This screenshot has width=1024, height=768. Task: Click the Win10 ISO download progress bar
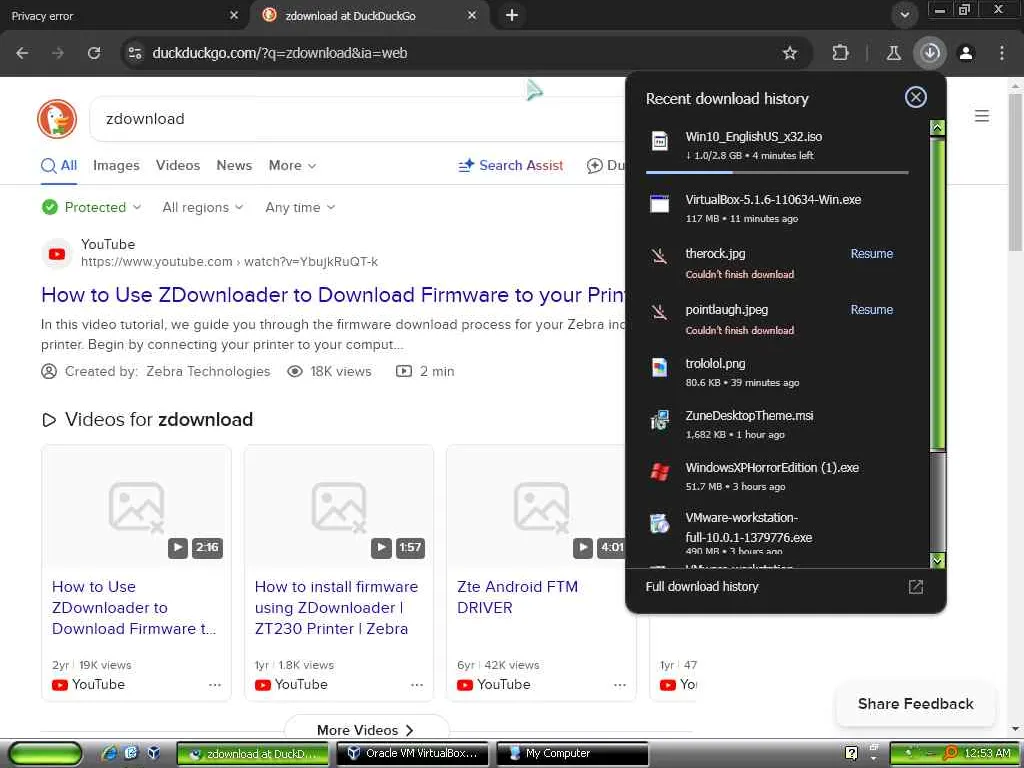pos(777,172)
